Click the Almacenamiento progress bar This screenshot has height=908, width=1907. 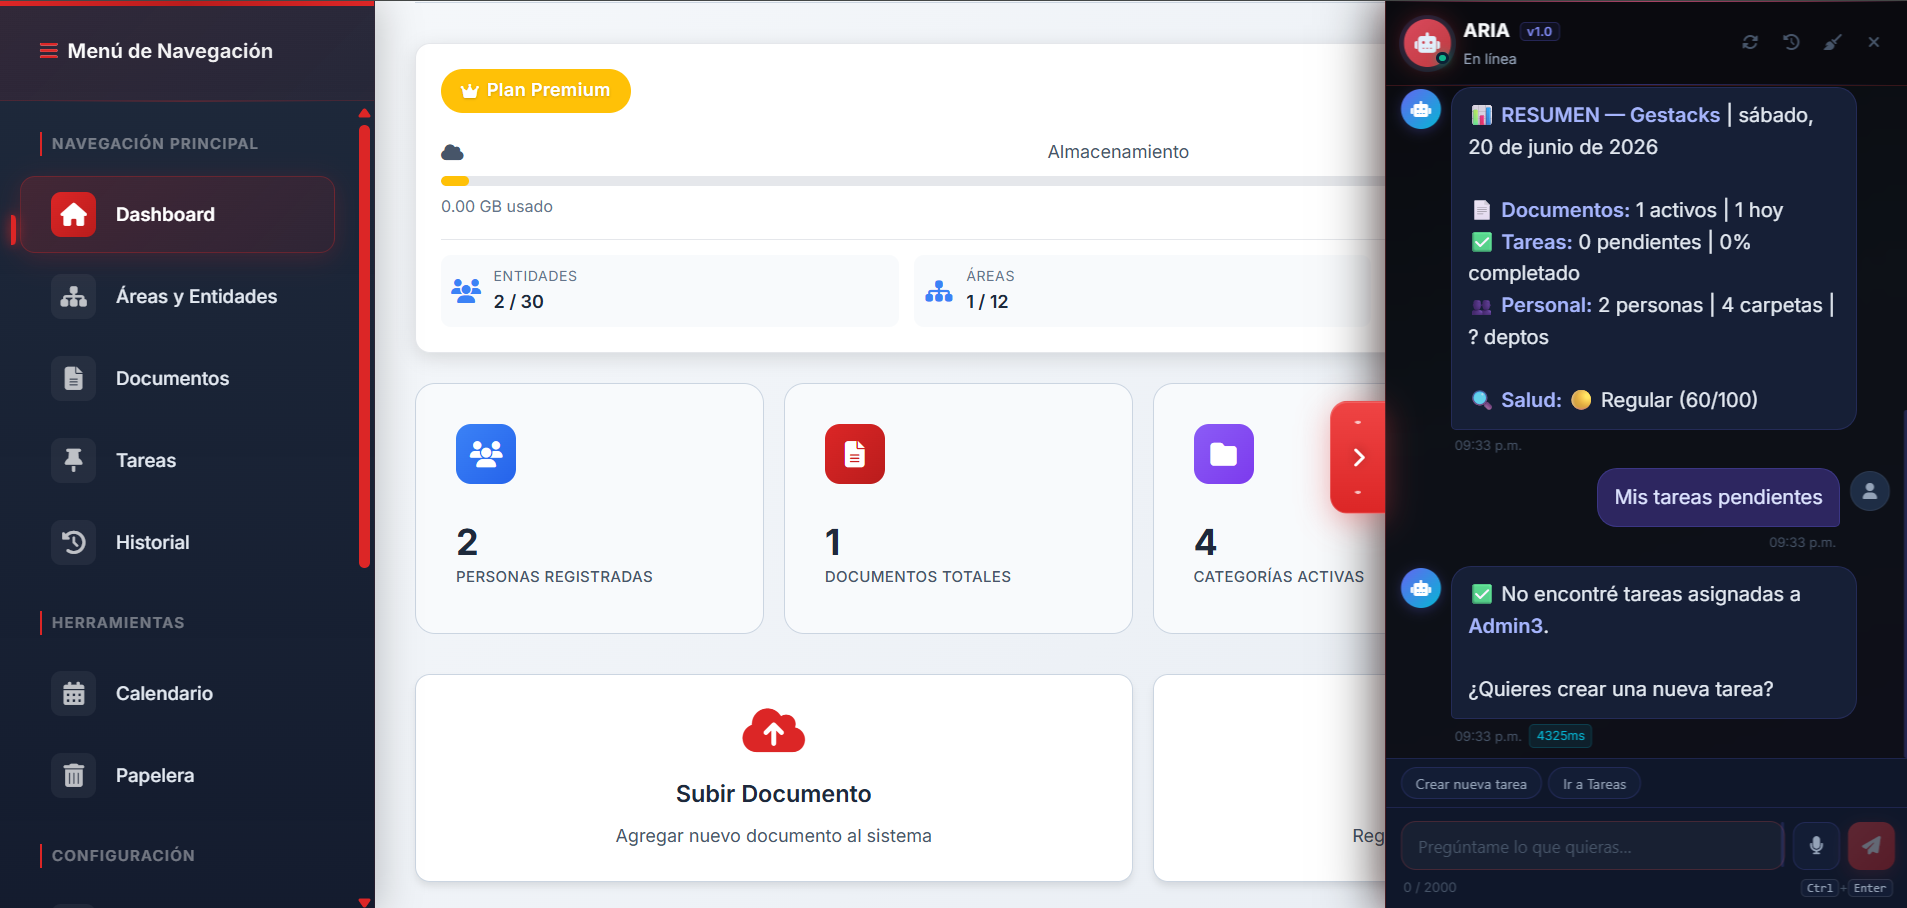coord(912,181)
